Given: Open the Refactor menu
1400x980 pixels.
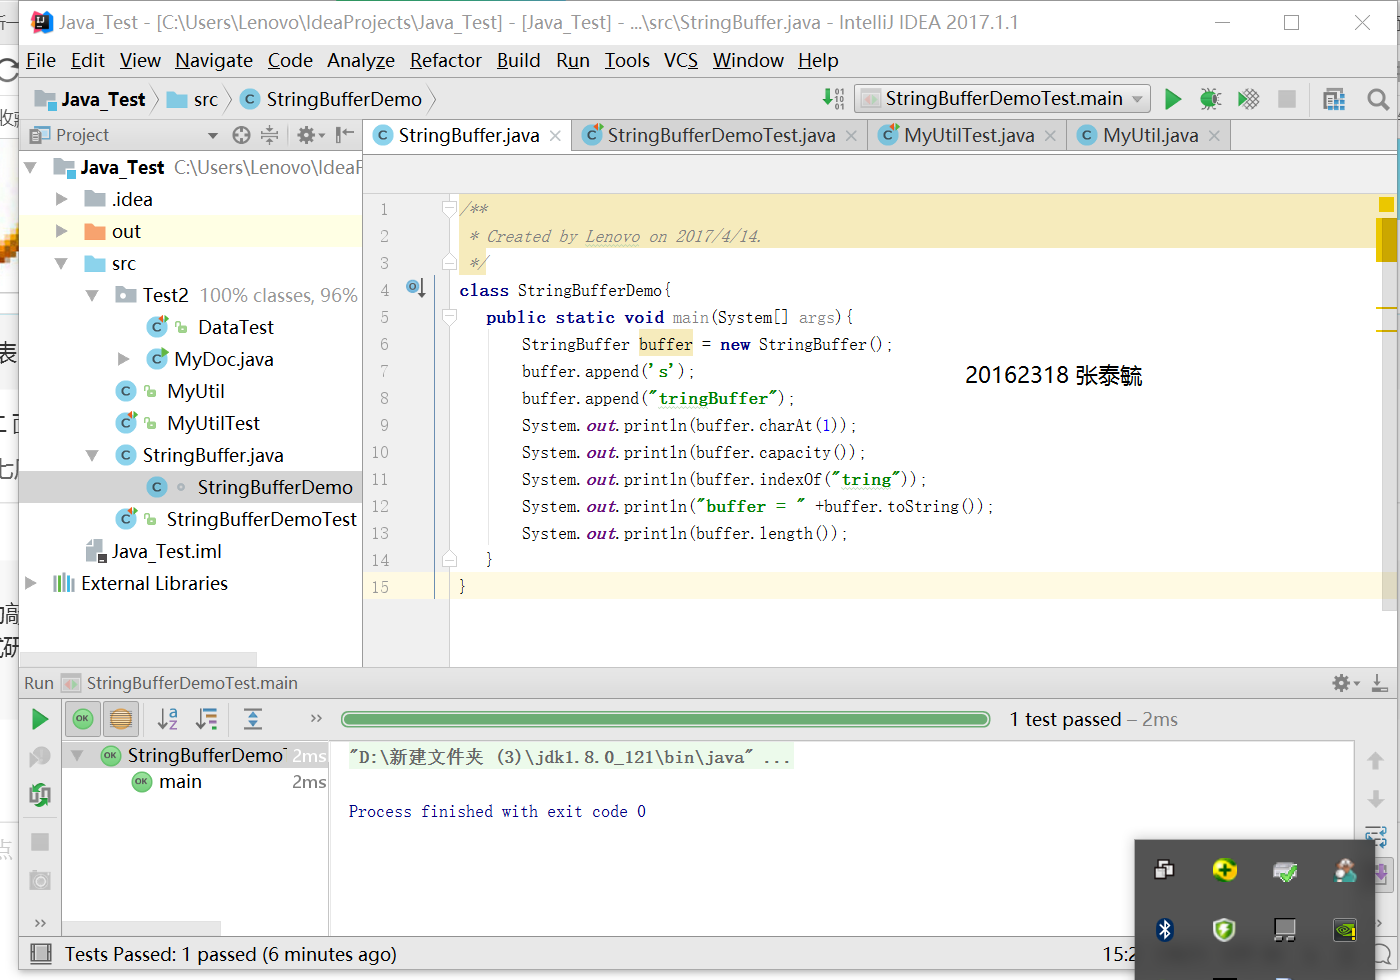Looking at the screenshot, I should (x=446, y=61).
